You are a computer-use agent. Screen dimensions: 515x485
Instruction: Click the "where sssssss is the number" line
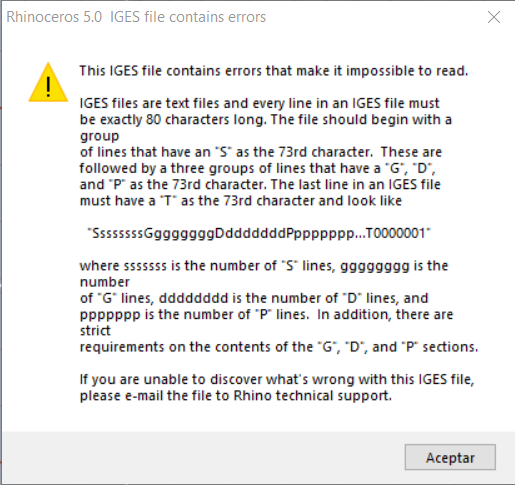click(x=264, y=266)
